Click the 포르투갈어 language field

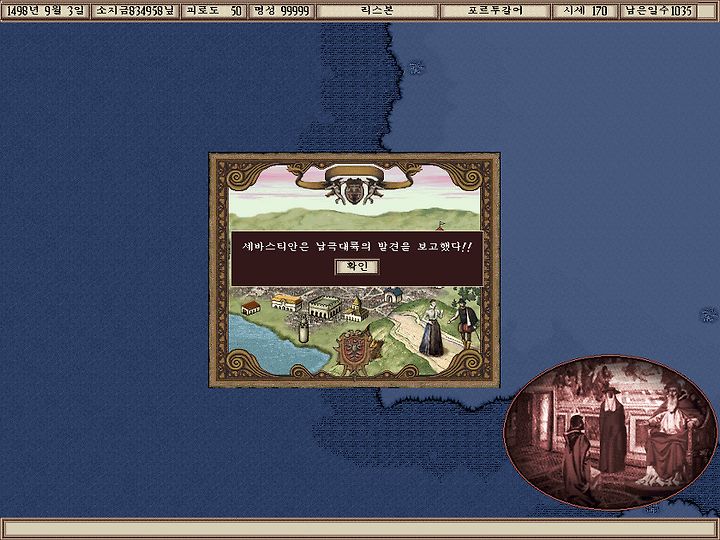tap(495, 11)
